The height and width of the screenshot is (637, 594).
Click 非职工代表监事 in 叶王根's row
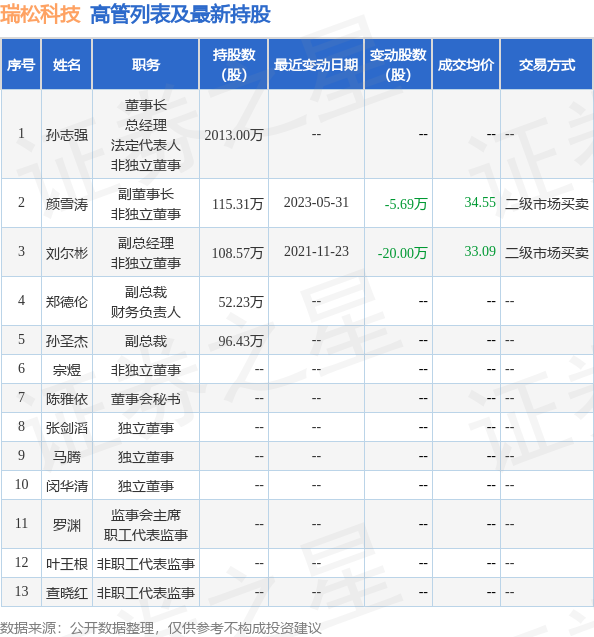pos(146,564)
